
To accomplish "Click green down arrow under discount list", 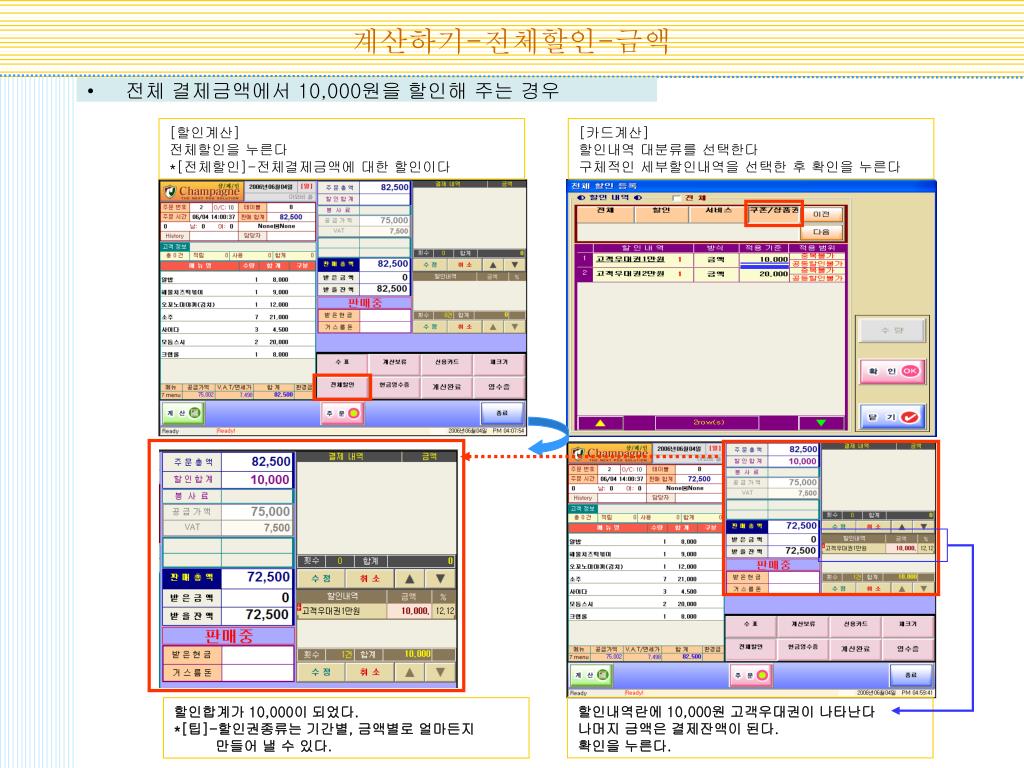I will click(x=821, y=423).
